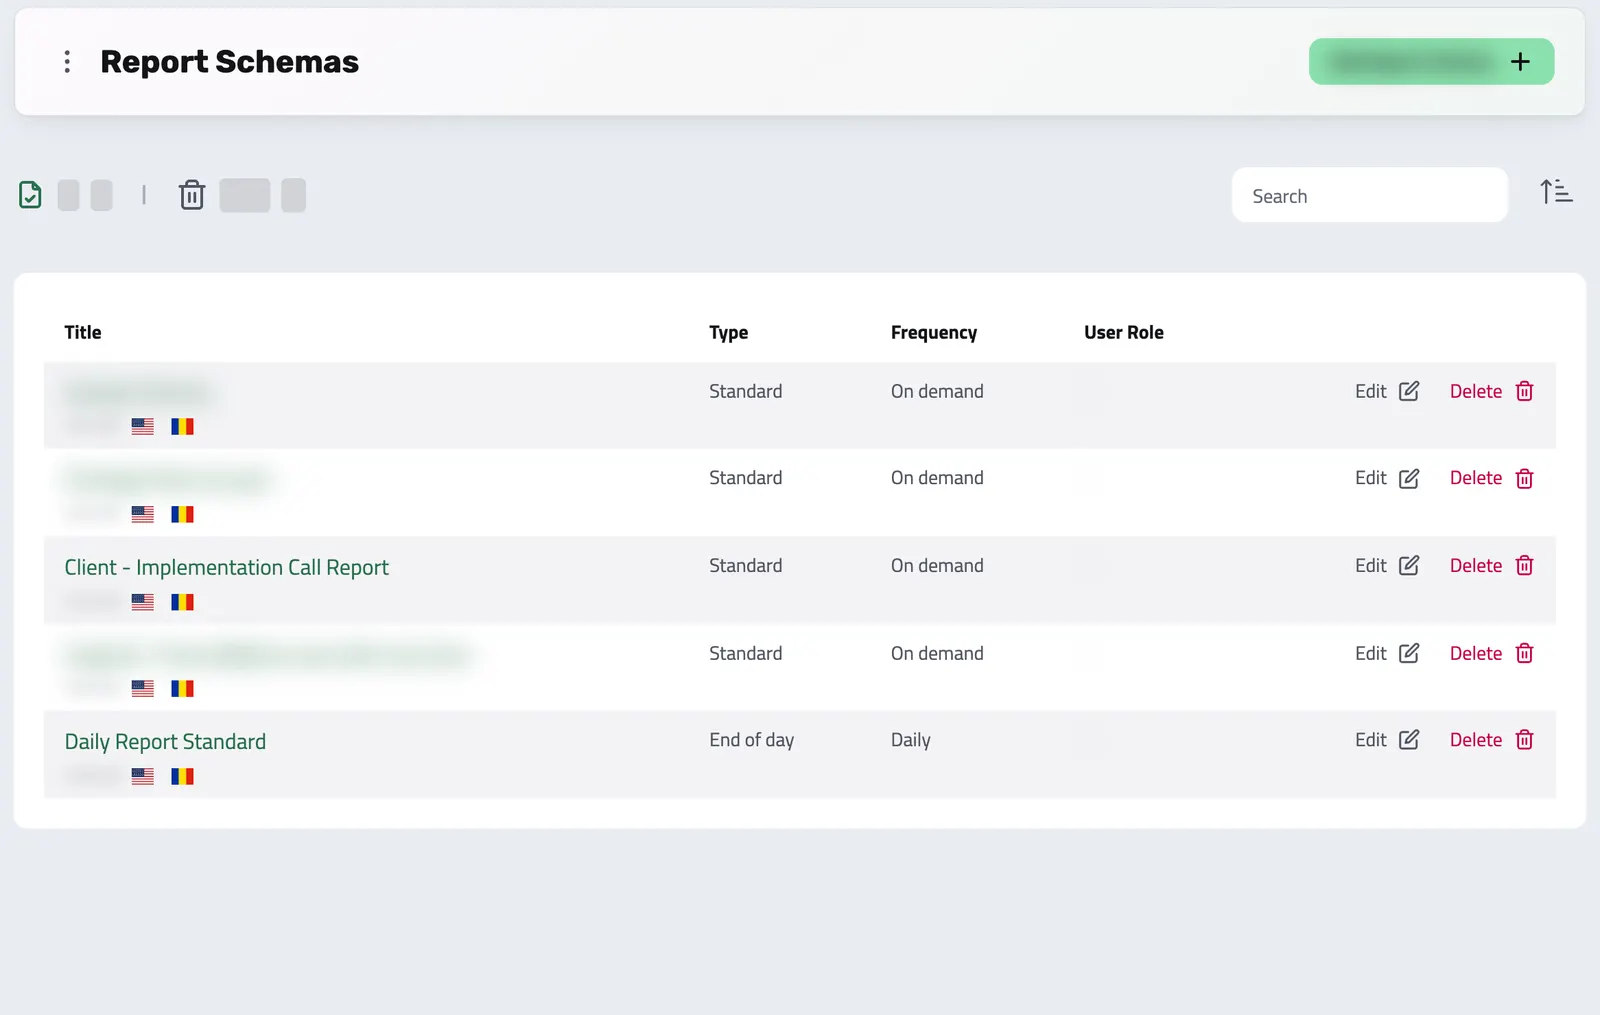Edit the Client - Implementation Call Report row
Viewport: 1600px width, 1015px height.
click(1387, 566)
